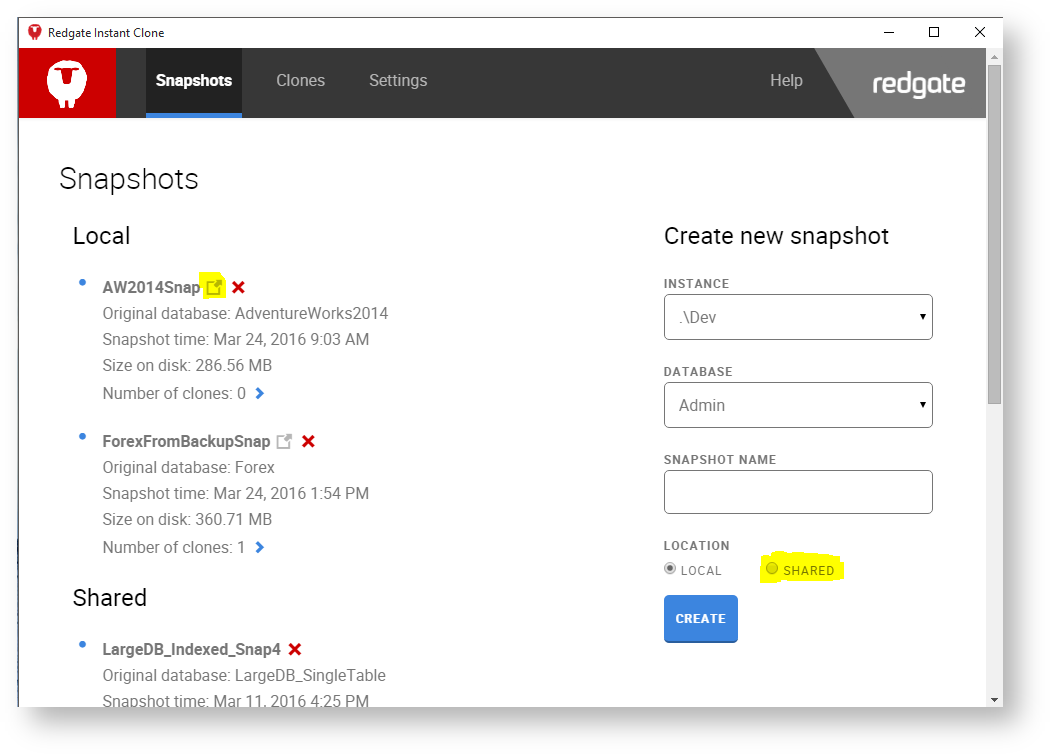Open the Help menu item

786,80
